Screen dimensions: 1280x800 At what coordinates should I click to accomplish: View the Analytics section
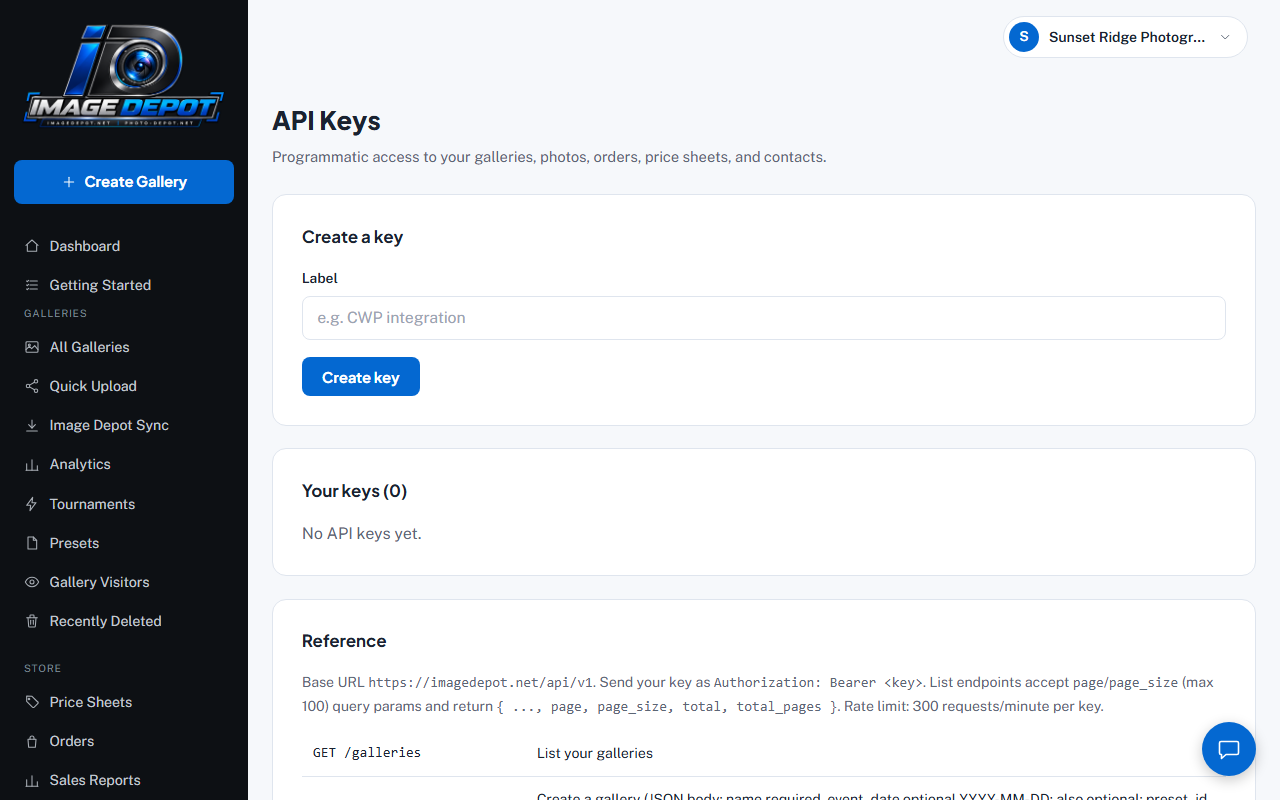pyautogui.click(x=124, y=464)
